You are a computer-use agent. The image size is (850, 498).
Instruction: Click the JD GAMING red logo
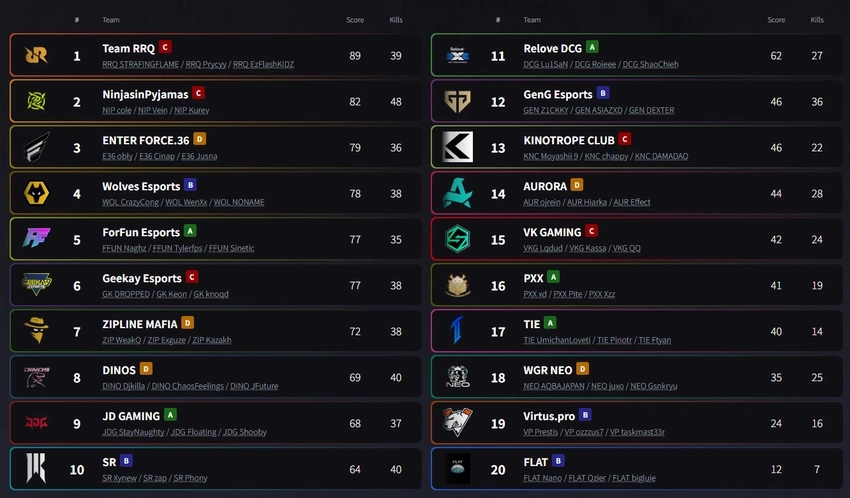[36, 422]
